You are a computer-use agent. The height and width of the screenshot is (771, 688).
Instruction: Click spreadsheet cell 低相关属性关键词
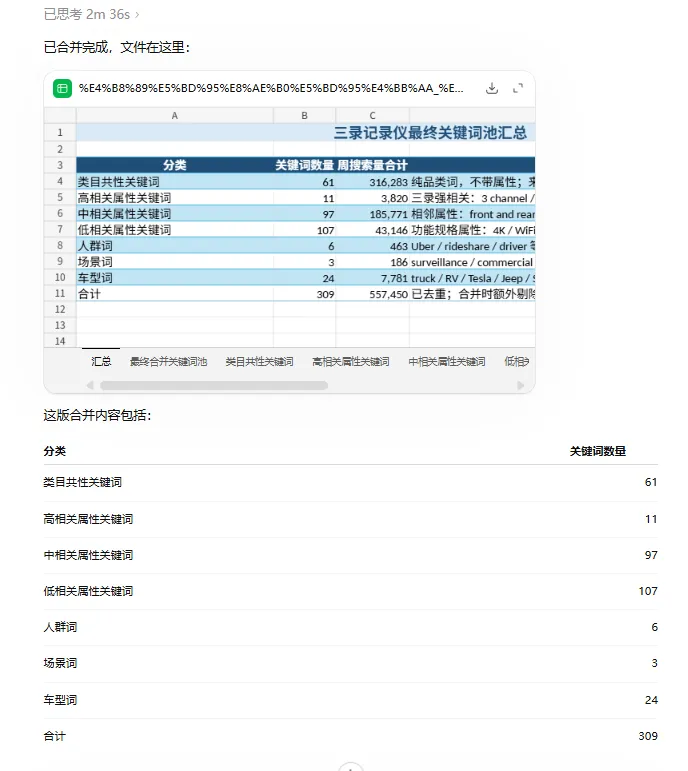tap(175, 230)
